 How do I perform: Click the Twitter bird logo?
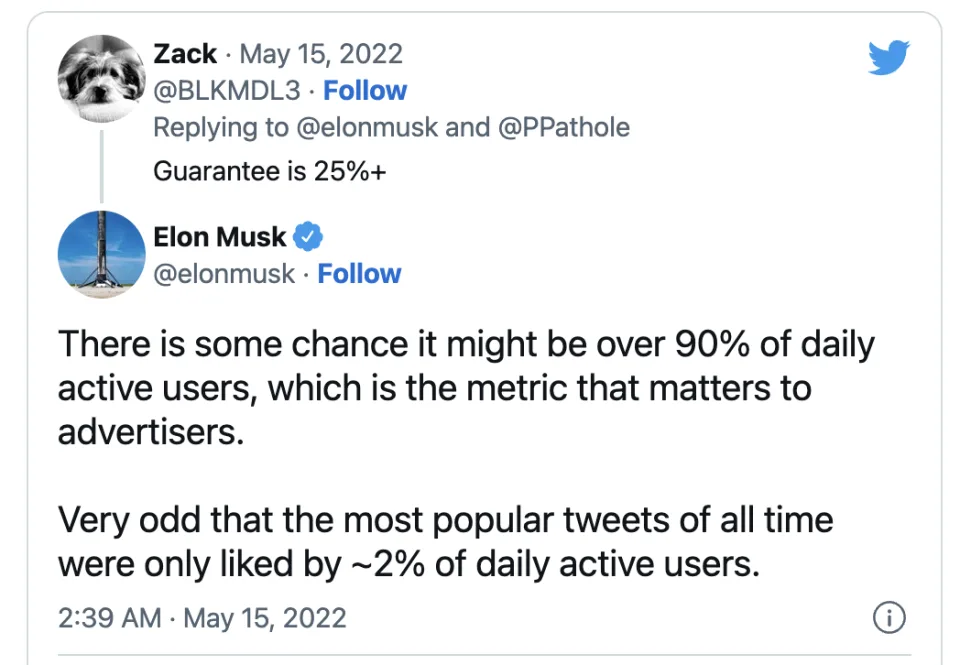[889, 57]
